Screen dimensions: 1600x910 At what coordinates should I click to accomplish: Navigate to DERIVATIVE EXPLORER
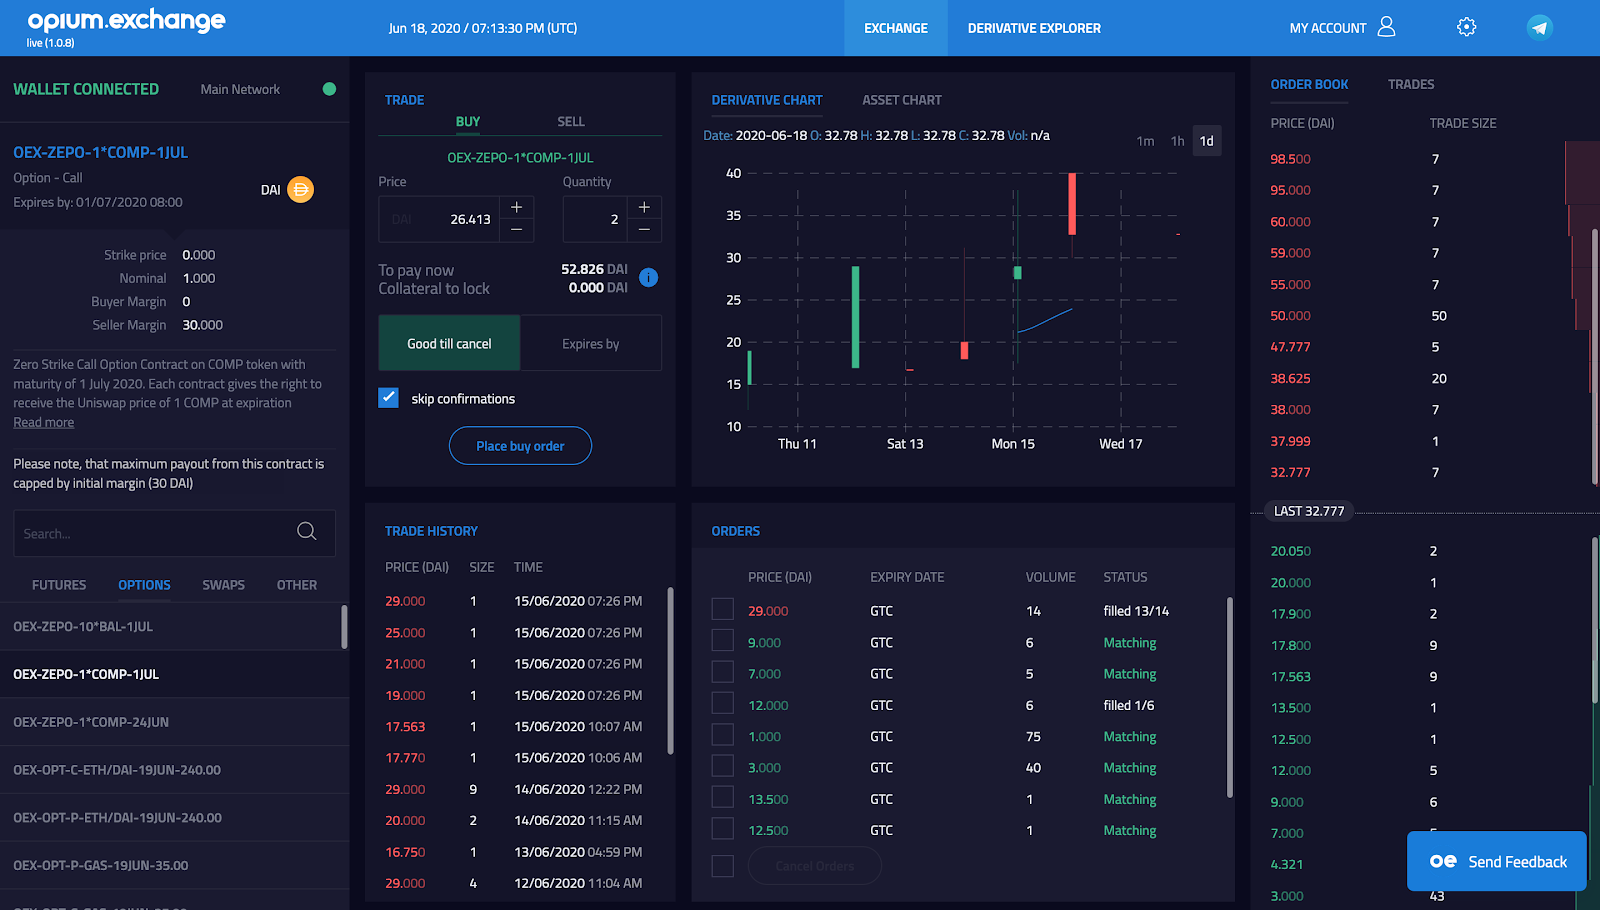coord(1034,28)
